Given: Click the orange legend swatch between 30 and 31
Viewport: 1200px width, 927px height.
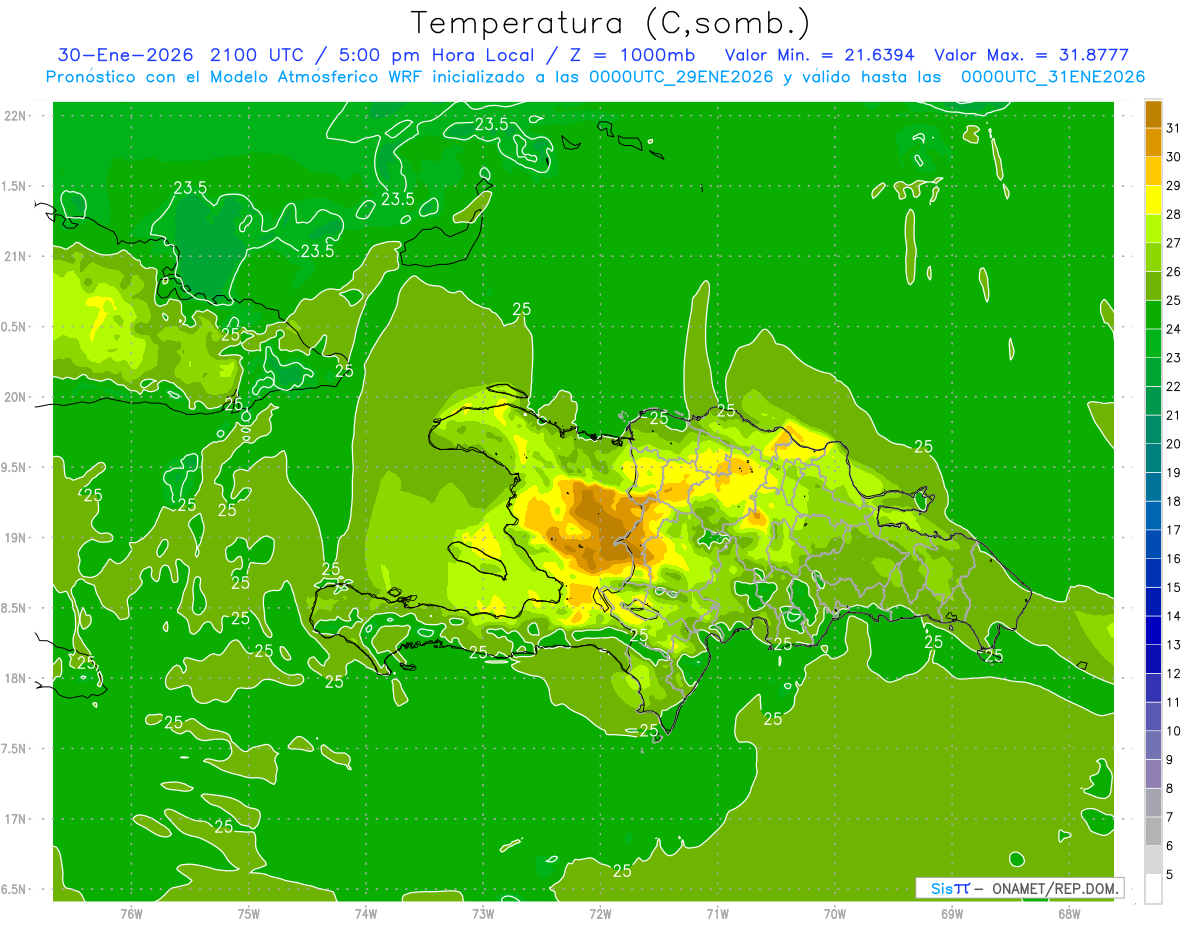Looking at the screenshot, I should click(x=1153, y=142).
